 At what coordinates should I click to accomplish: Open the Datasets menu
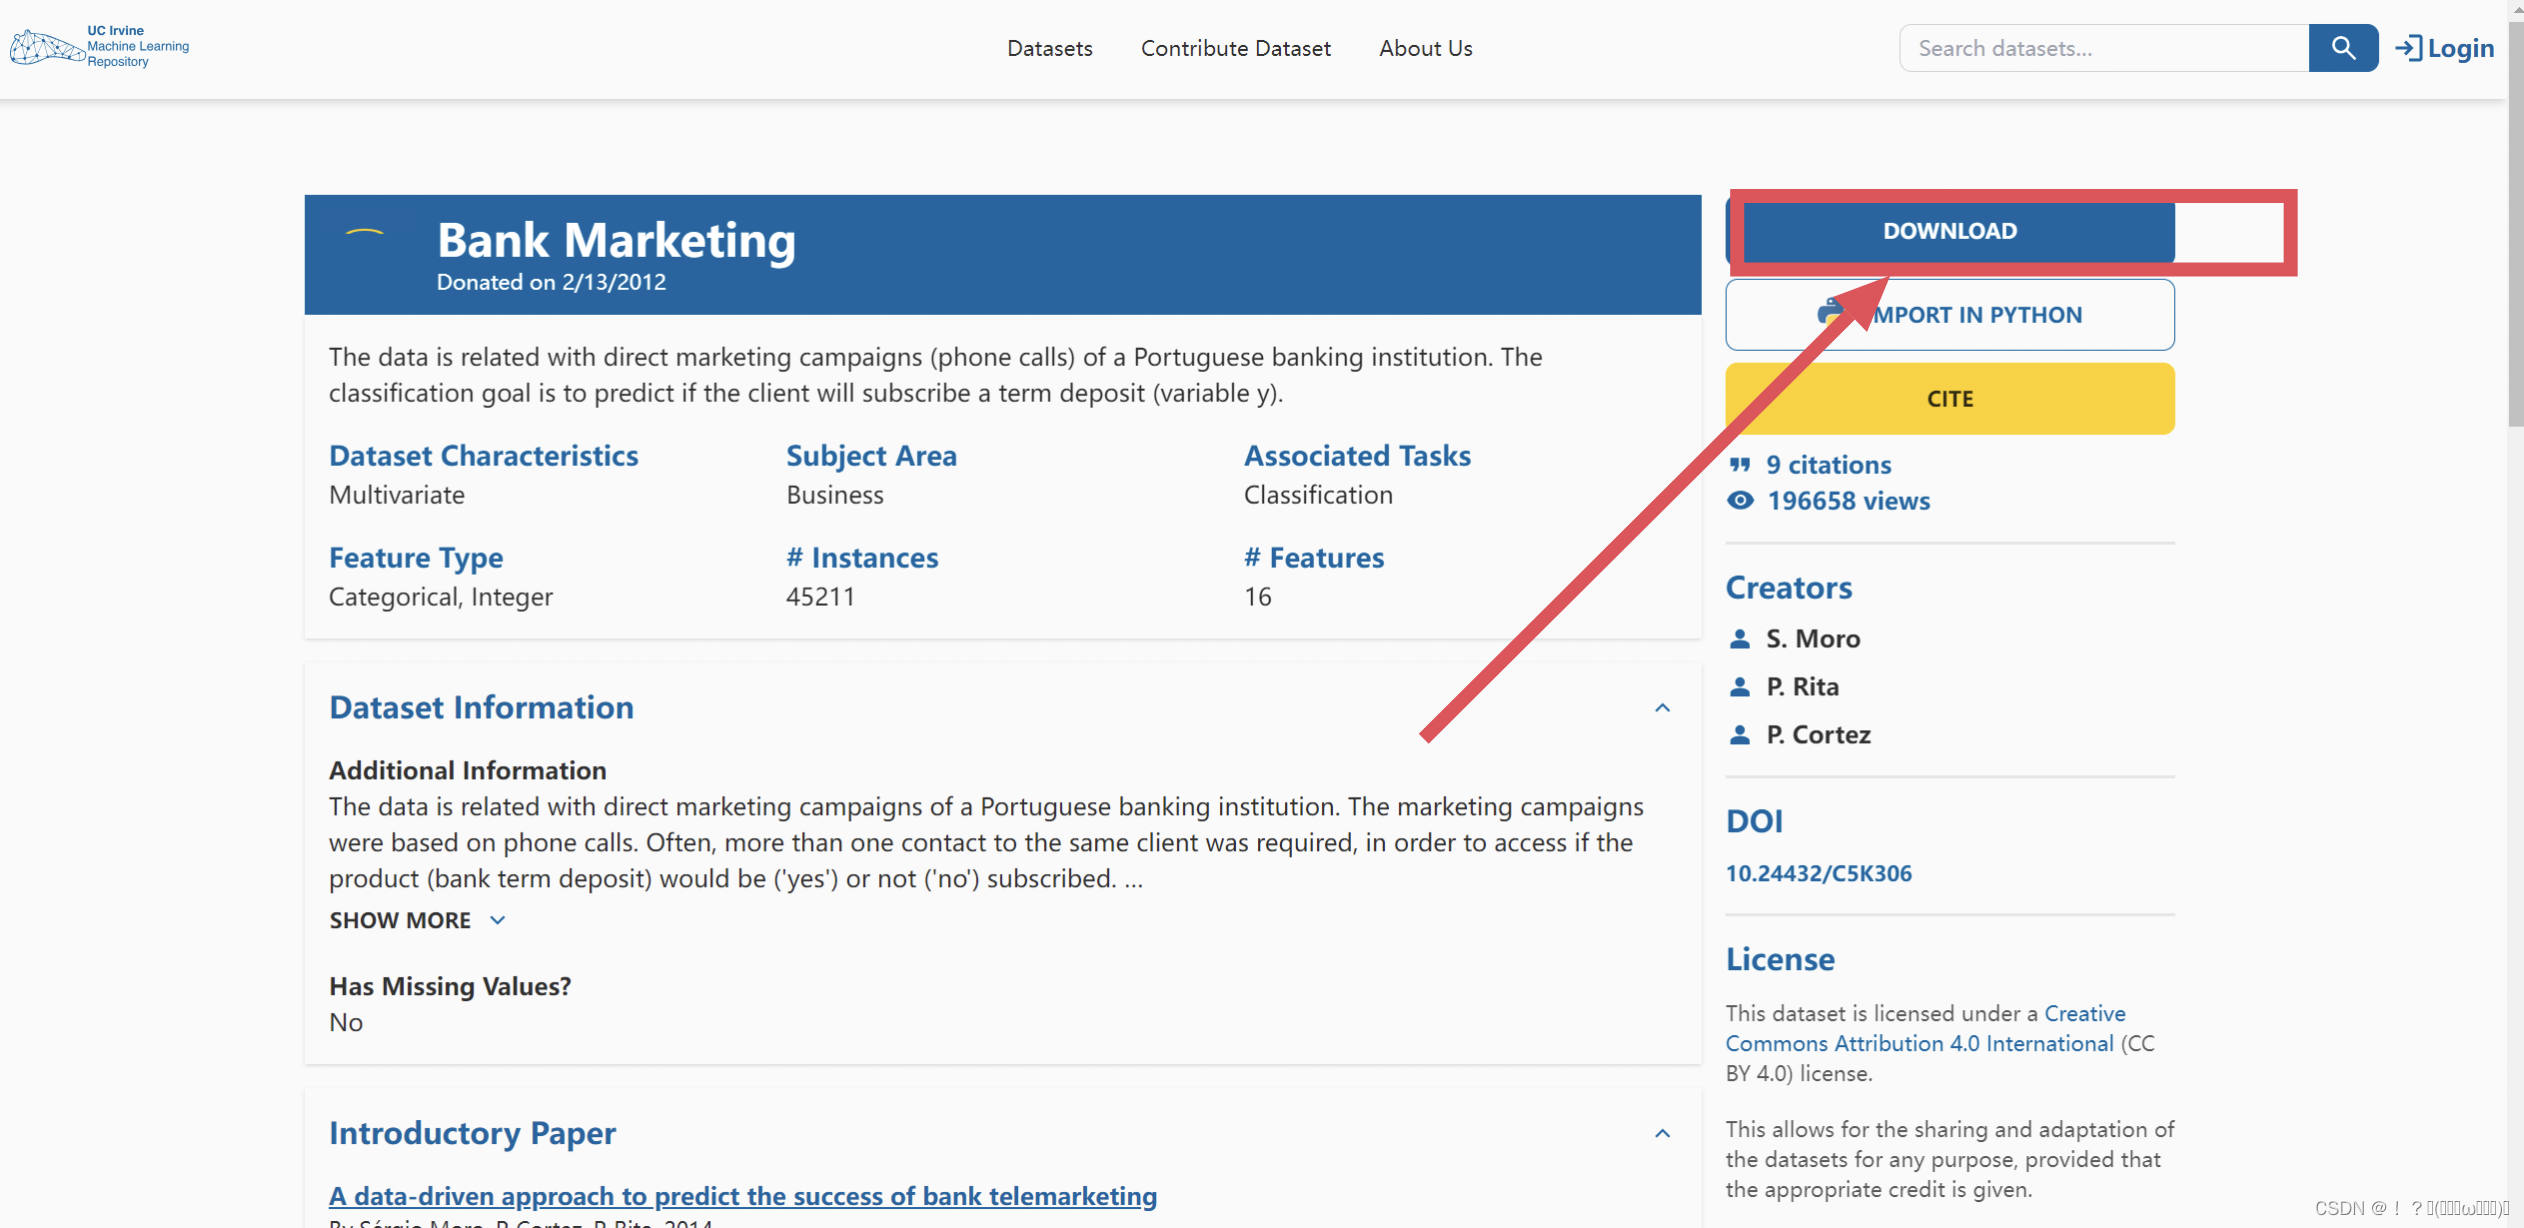(x=1049, y=48)
